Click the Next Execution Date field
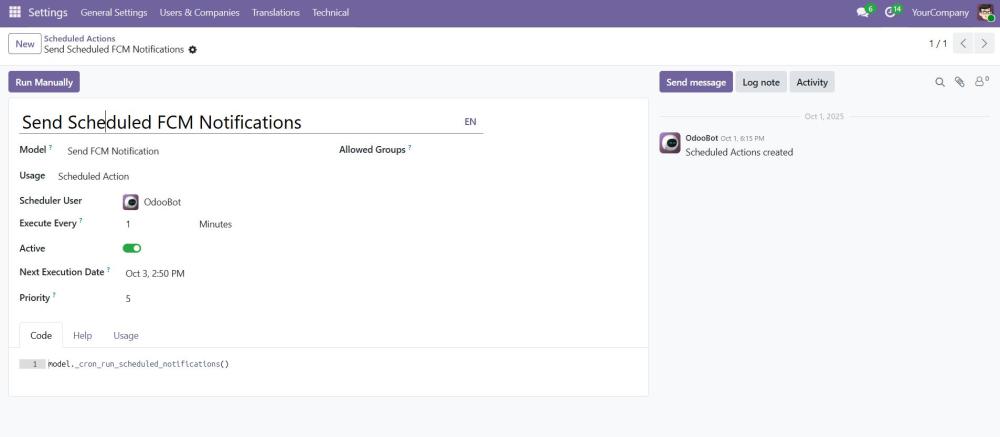The height and width of the screenshot is (437, 1000). (x=155, y=273)
